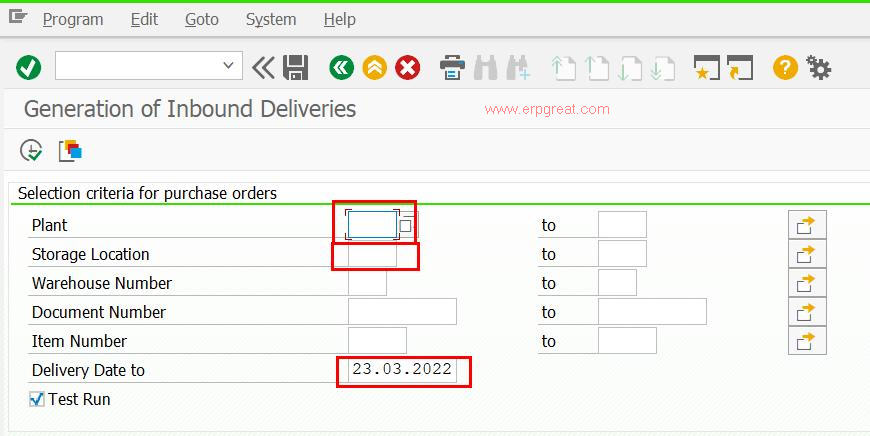Viewport: 870px width, 436px height.
Task: Click the First Page icon
Action: [x=563, y=69]
